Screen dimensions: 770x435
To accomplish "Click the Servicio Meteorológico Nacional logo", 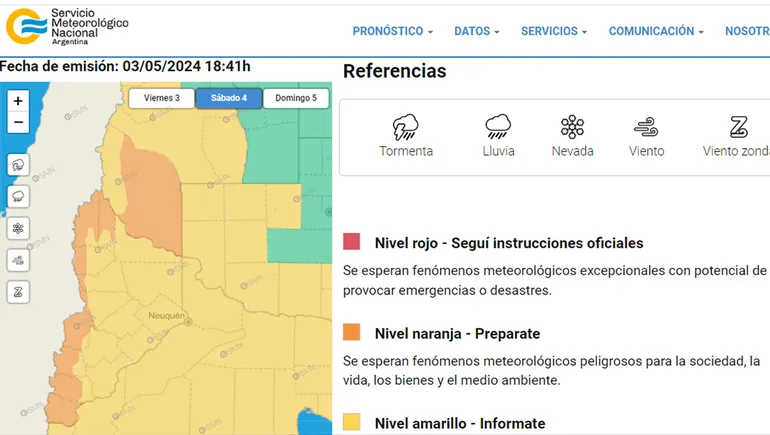I will (x=67, y=27).
